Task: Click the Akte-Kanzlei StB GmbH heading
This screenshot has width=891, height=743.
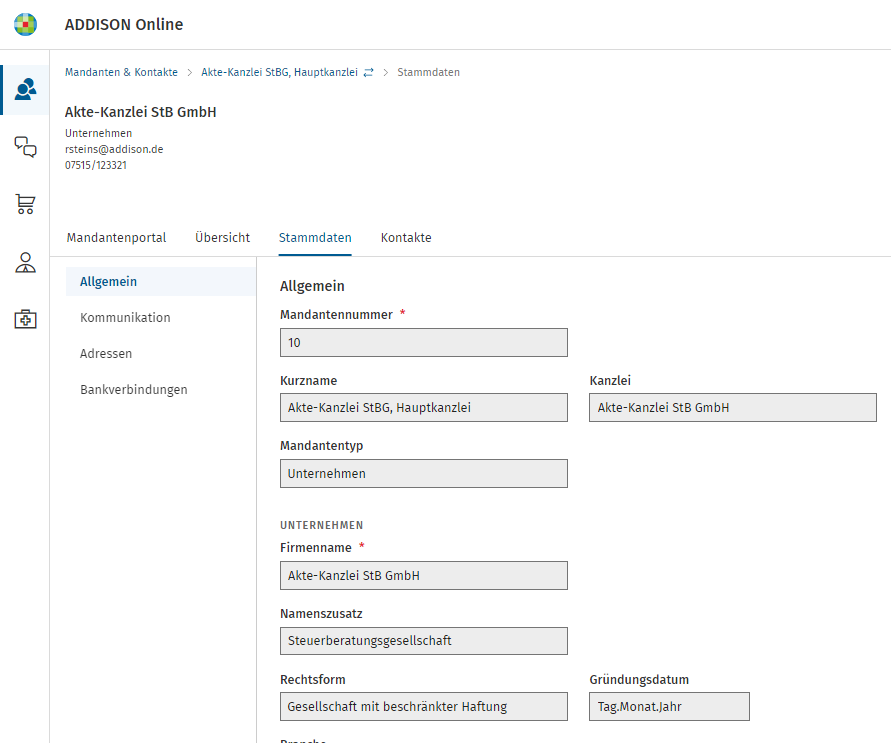Action: click(140, 112)
